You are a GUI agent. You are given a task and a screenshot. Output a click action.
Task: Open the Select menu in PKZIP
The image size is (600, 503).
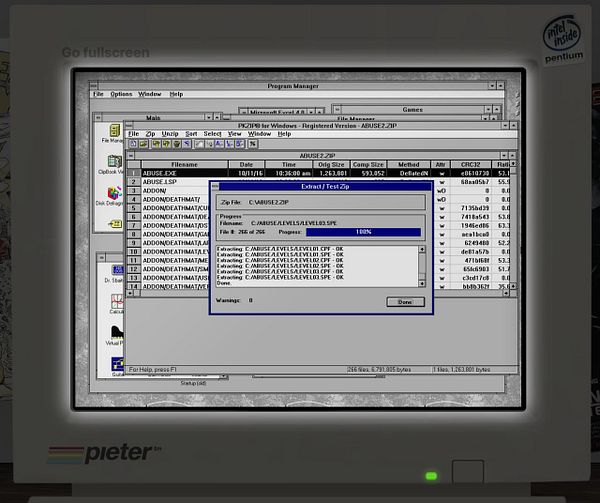(212, 134)
